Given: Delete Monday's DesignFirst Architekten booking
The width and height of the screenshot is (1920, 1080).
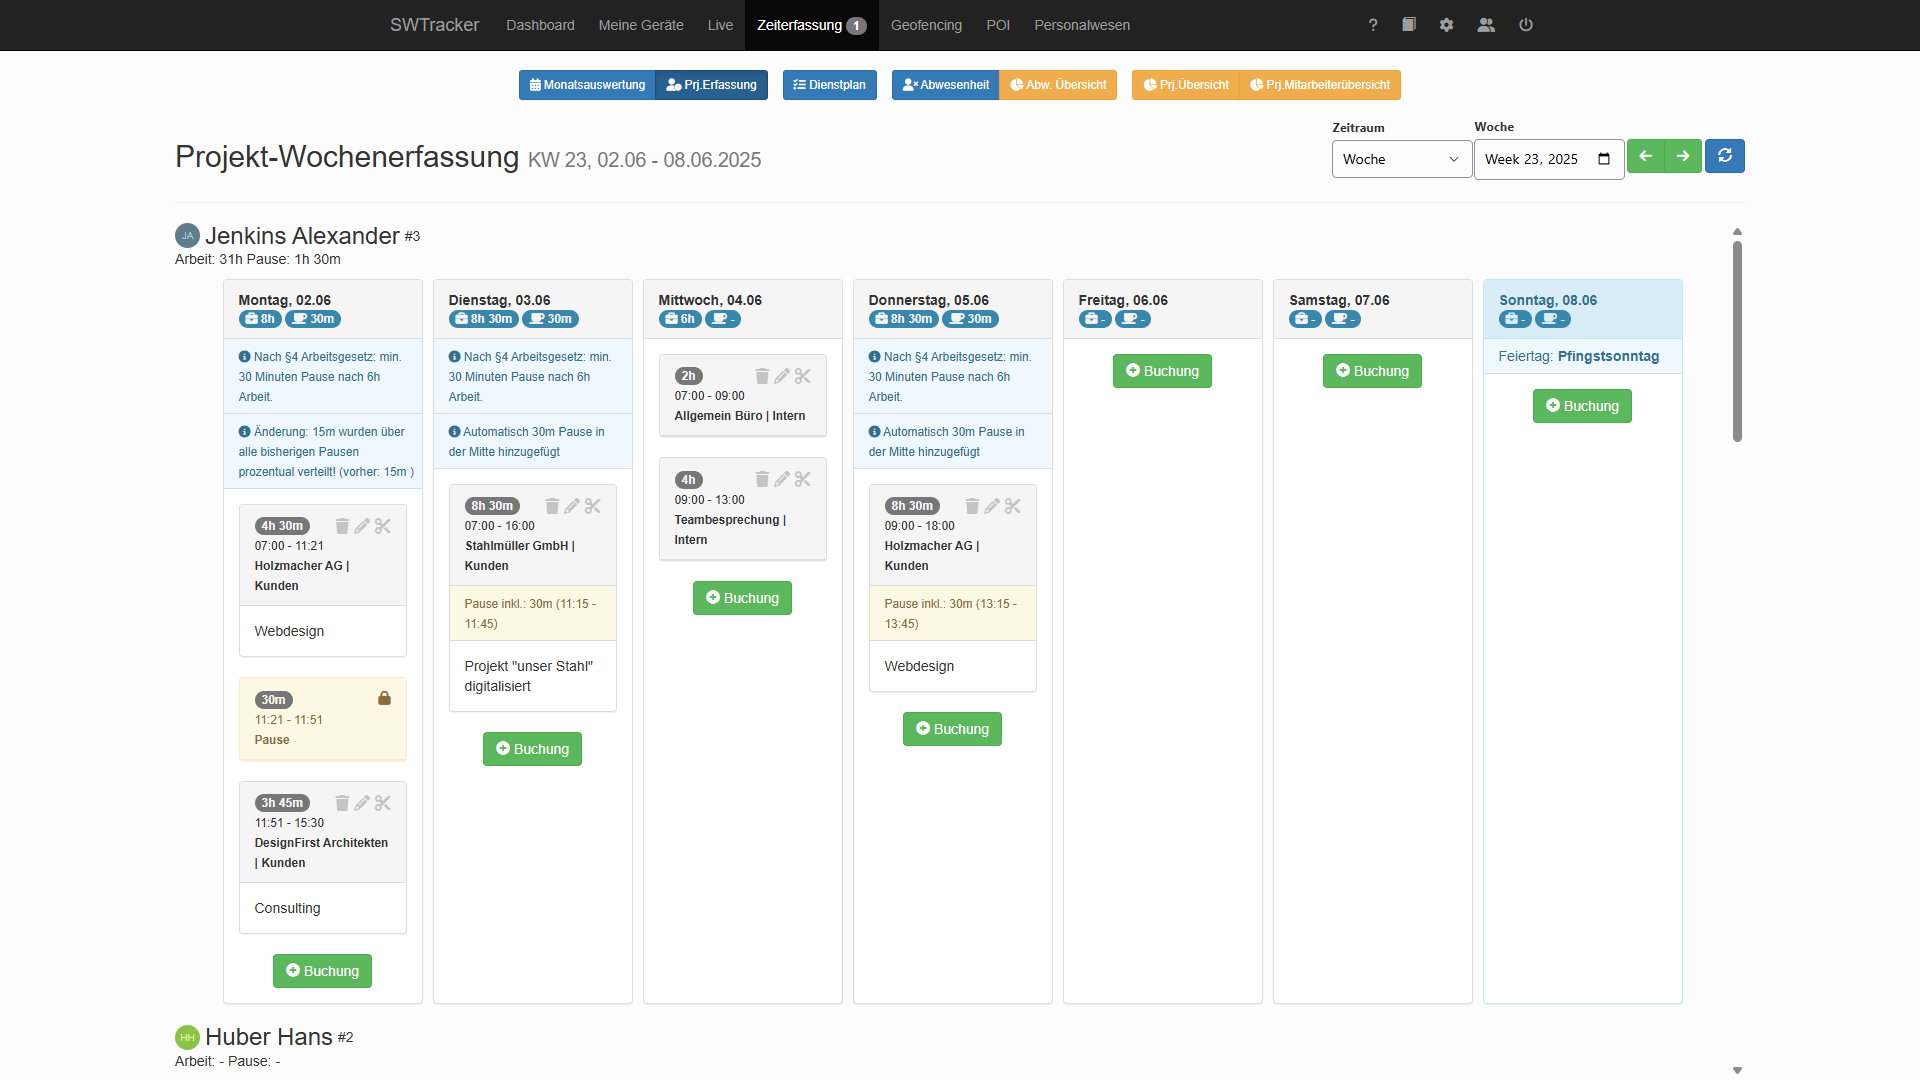Looking at the screenshot, I should pos(342,803).
